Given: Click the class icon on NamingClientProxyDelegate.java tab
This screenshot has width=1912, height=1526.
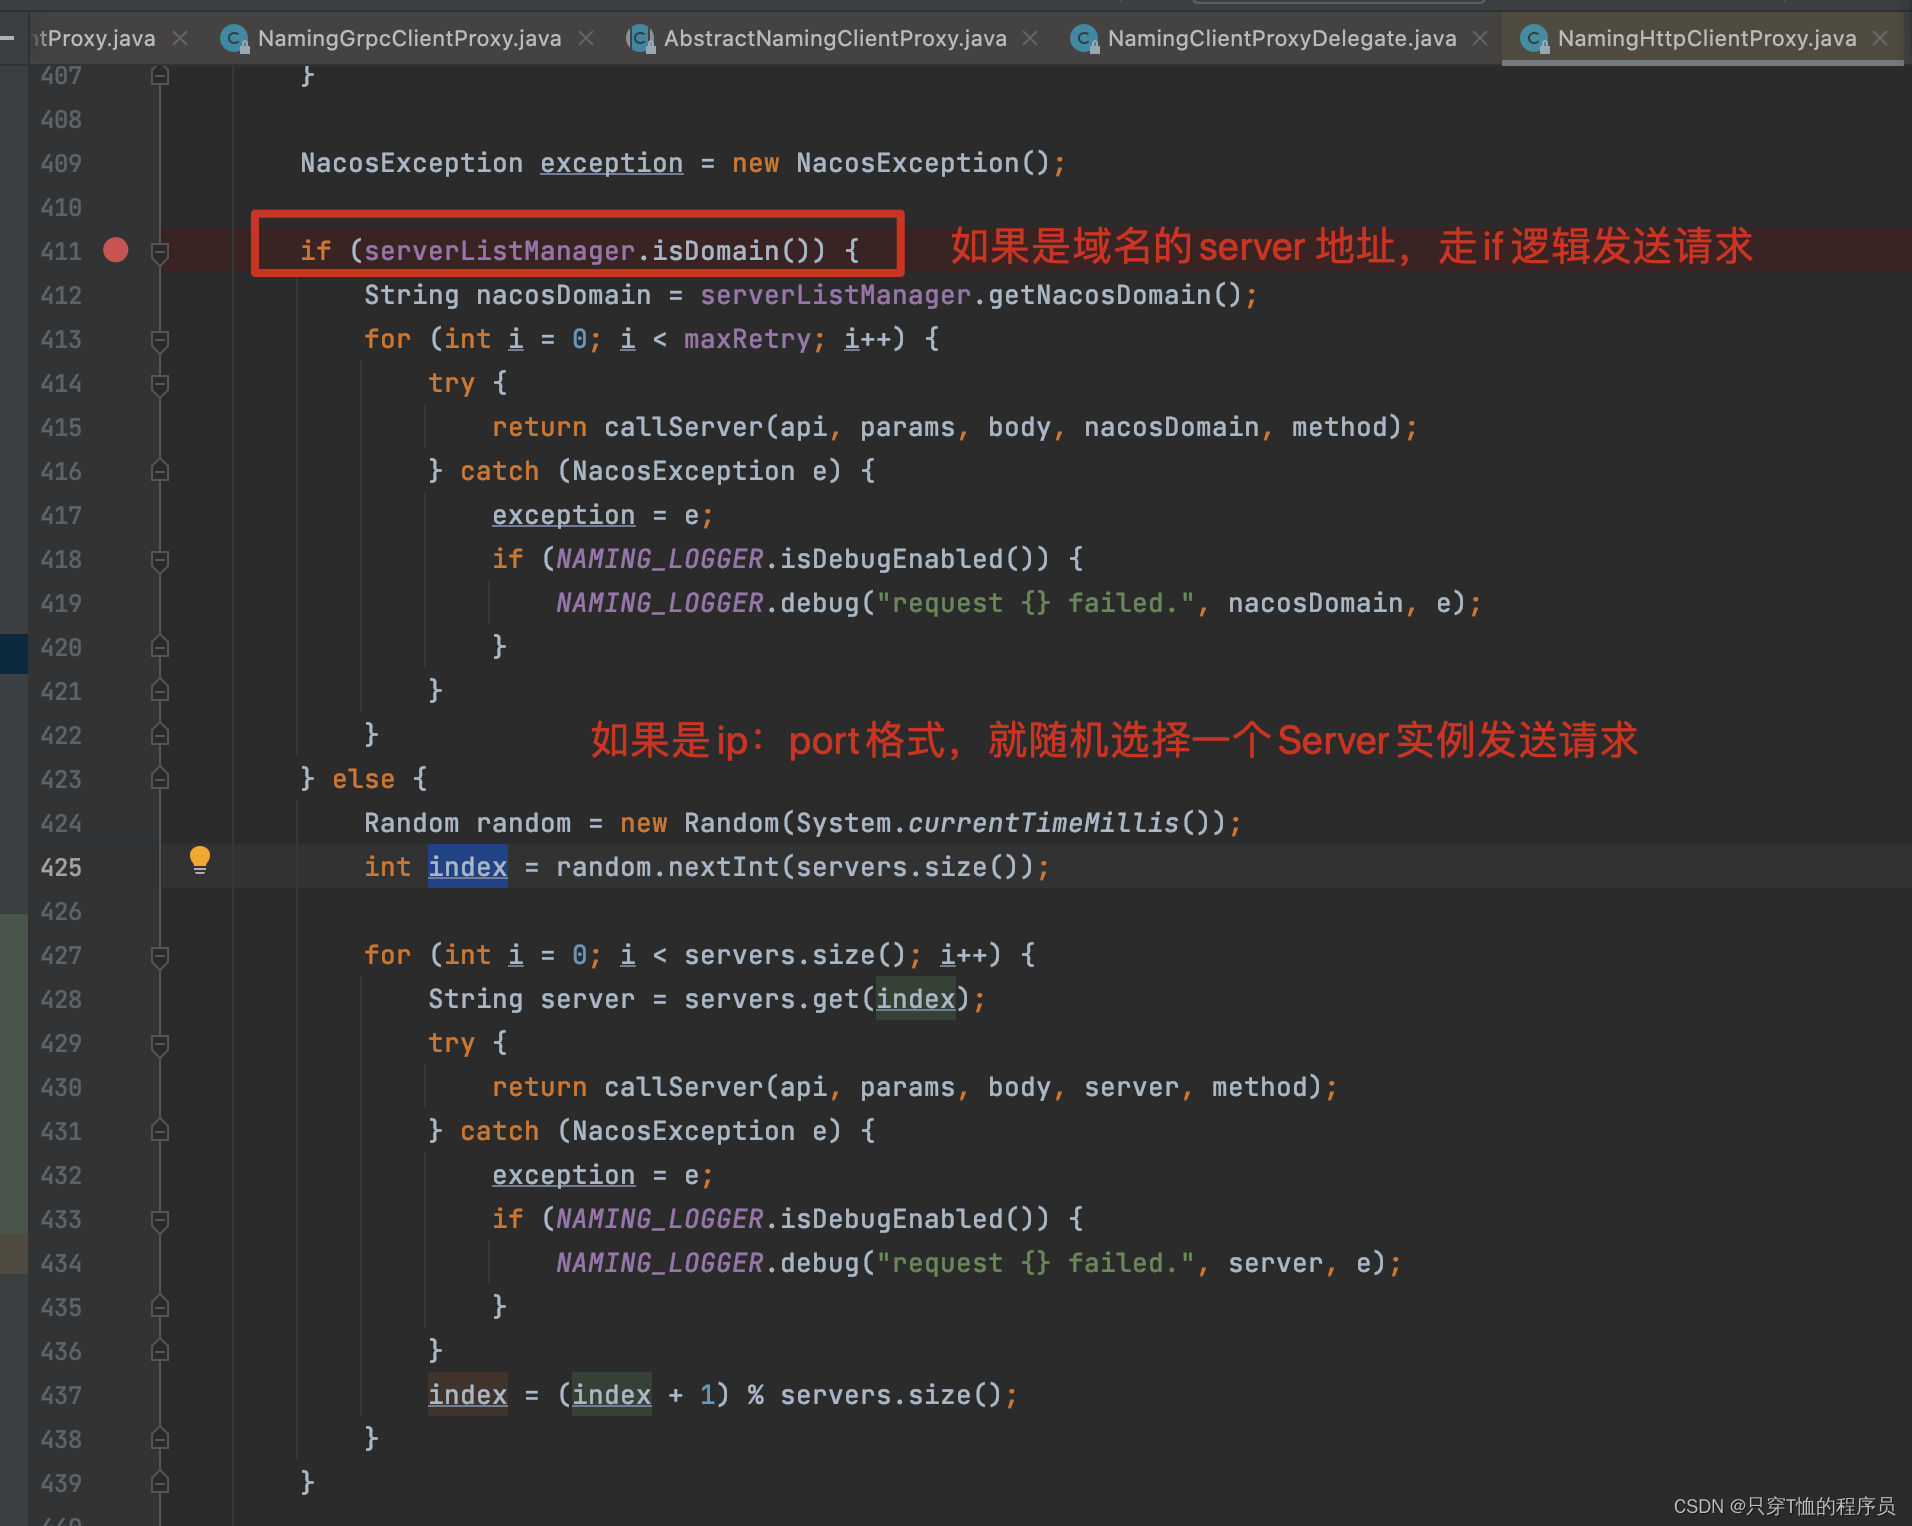Looking at the screenshot, I should click(1085, 39).
